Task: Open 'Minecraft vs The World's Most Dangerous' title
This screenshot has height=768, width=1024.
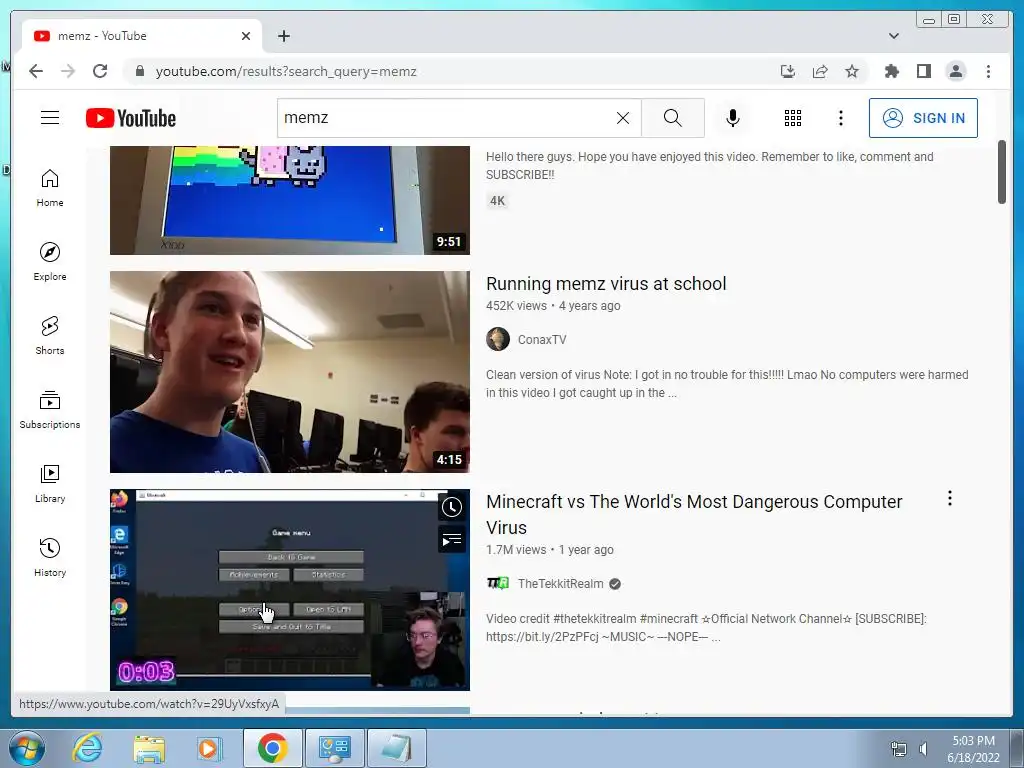Action: (x=694, y=515)
